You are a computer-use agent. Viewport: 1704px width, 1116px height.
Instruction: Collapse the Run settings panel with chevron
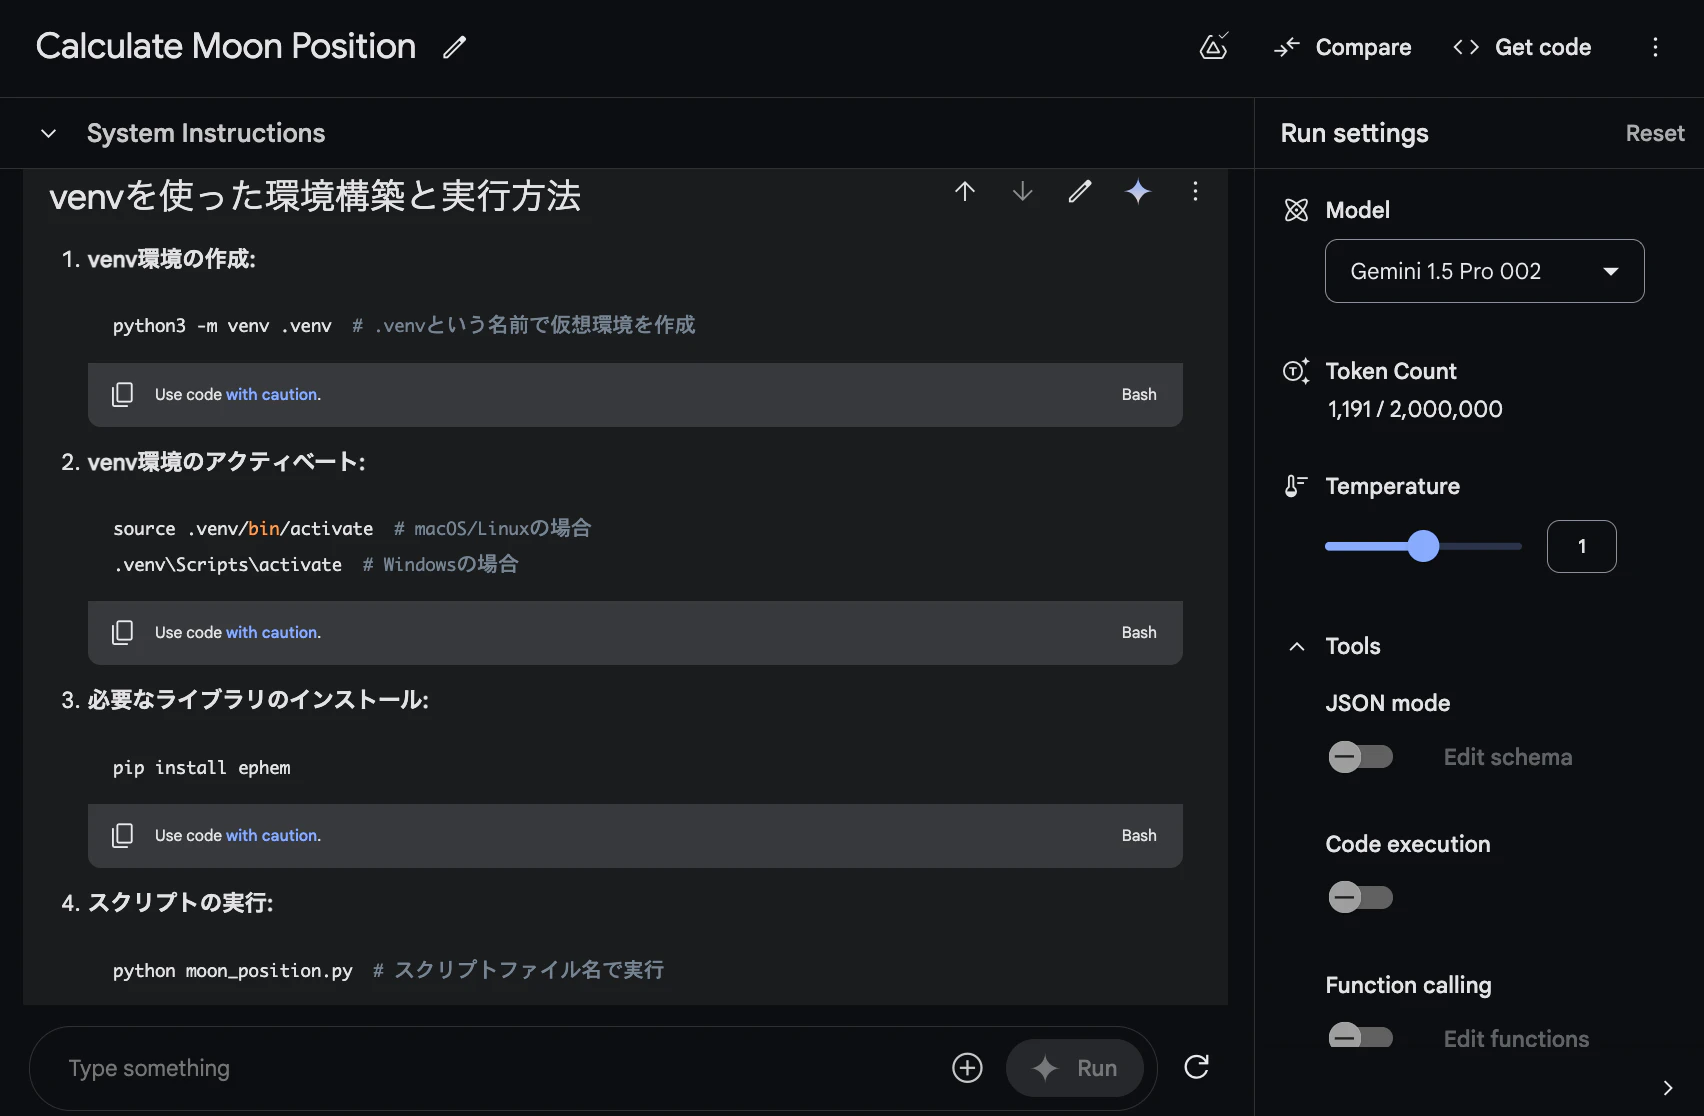click(1667, 1088)
